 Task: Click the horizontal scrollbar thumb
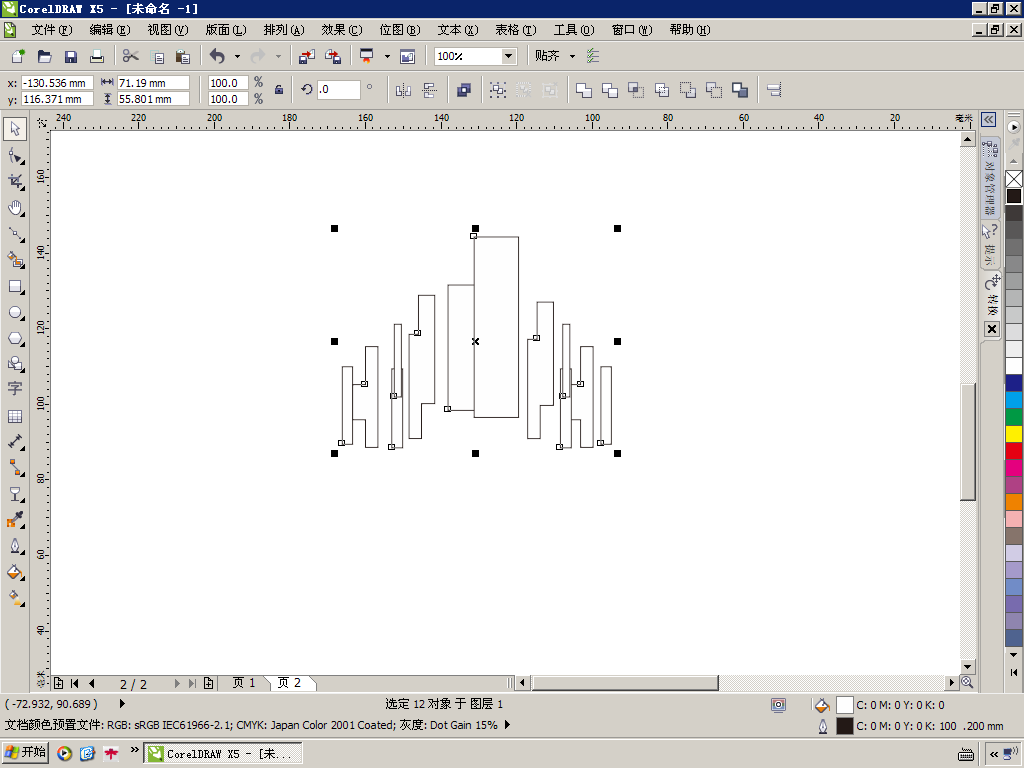625,683
